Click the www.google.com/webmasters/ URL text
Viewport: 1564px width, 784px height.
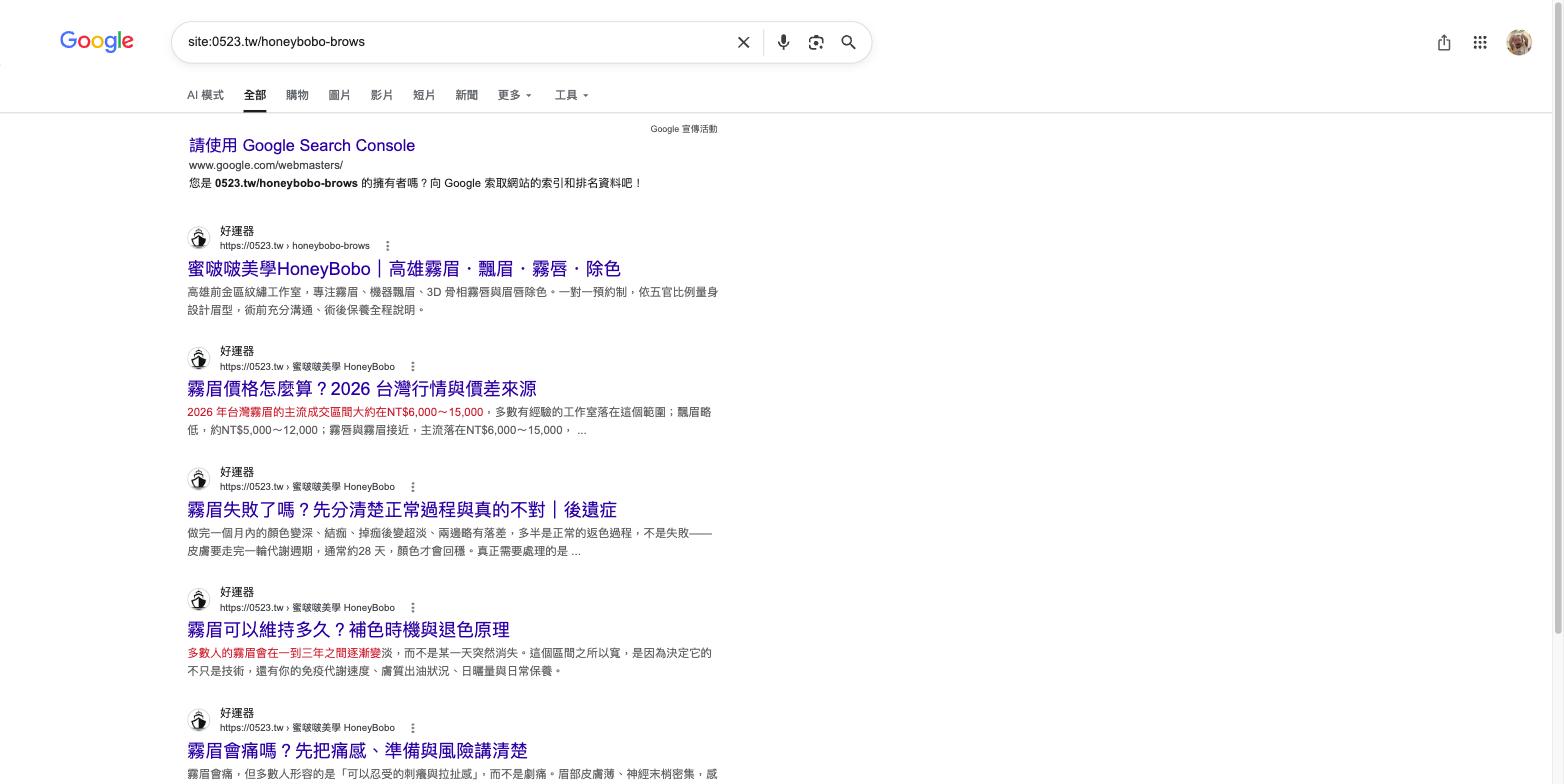(266, 165)
